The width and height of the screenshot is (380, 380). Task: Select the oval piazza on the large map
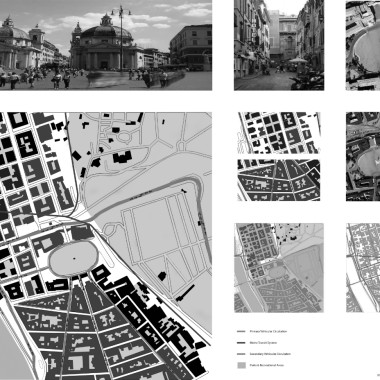click(73, 259)
